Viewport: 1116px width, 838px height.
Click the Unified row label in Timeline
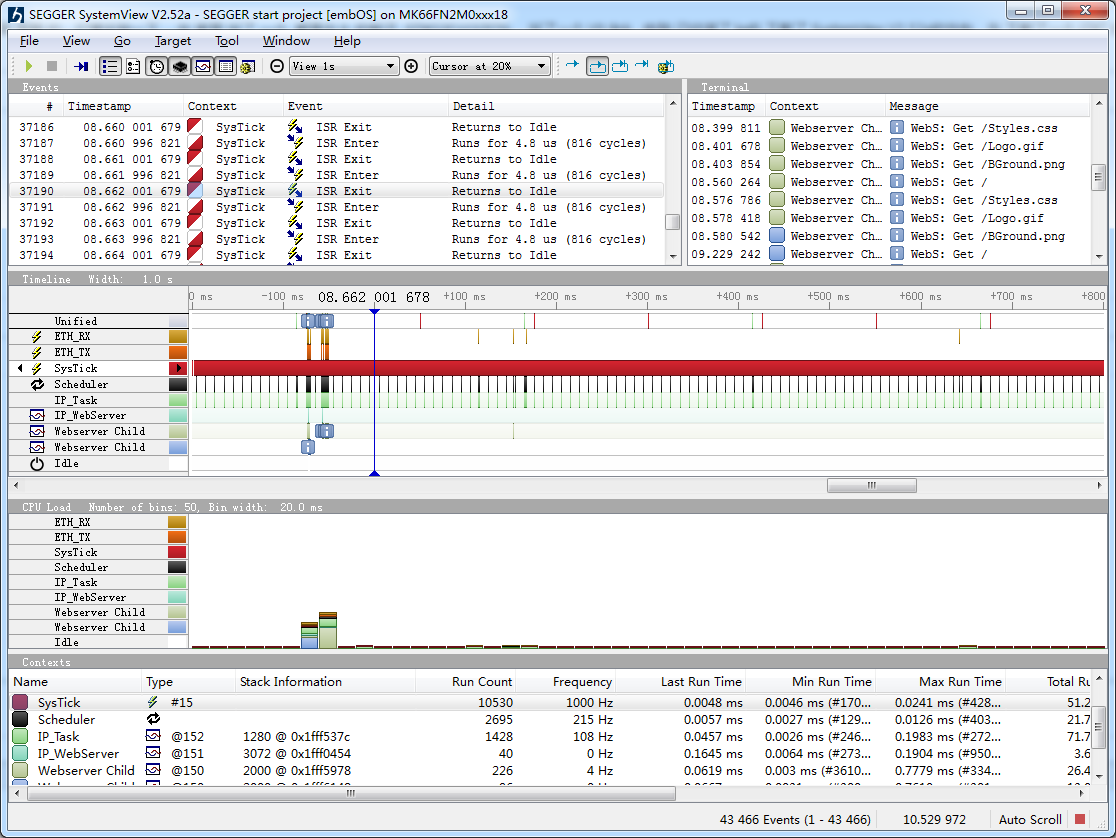76,321
